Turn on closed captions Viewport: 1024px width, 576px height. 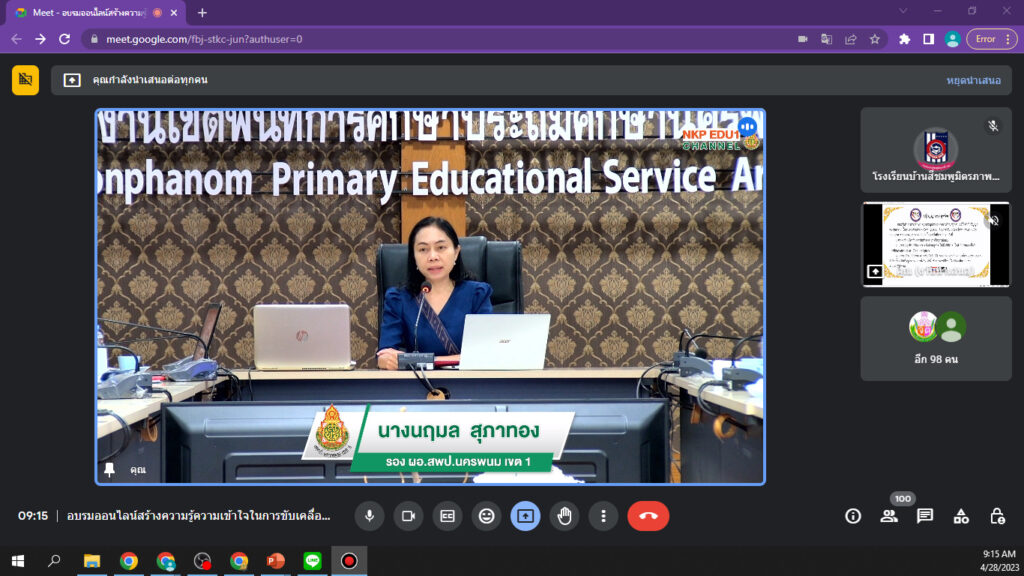point(447,516)
